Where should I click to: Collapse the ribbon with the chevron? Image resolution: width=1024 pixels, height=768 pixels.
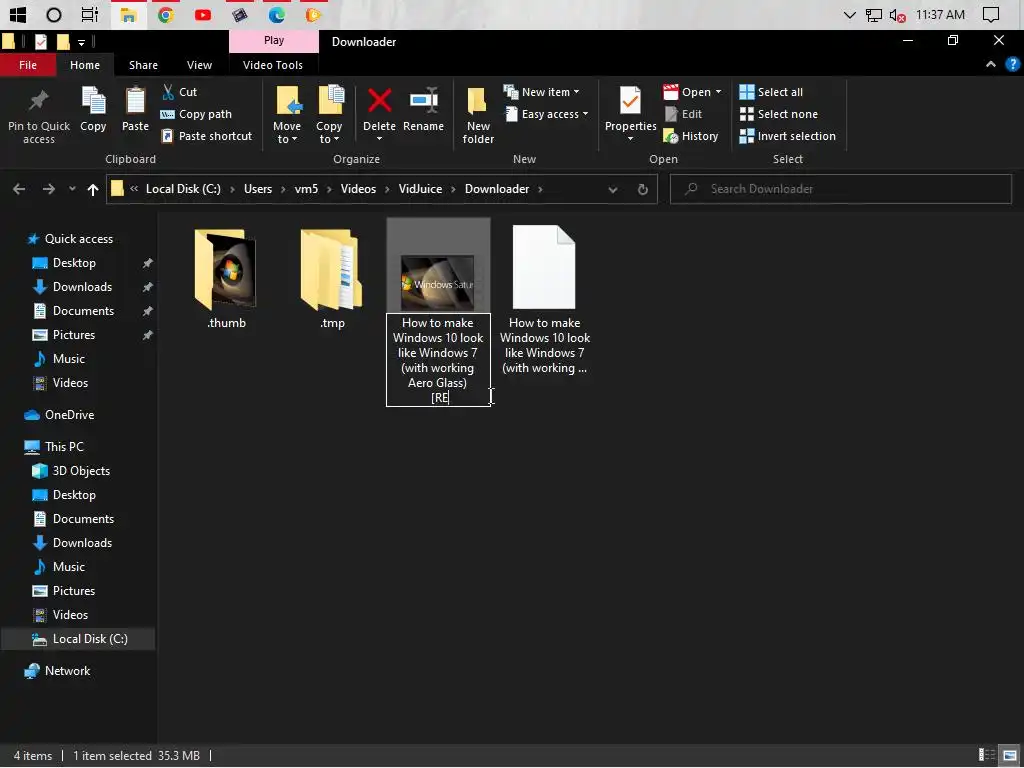click(x=991, y=64)
